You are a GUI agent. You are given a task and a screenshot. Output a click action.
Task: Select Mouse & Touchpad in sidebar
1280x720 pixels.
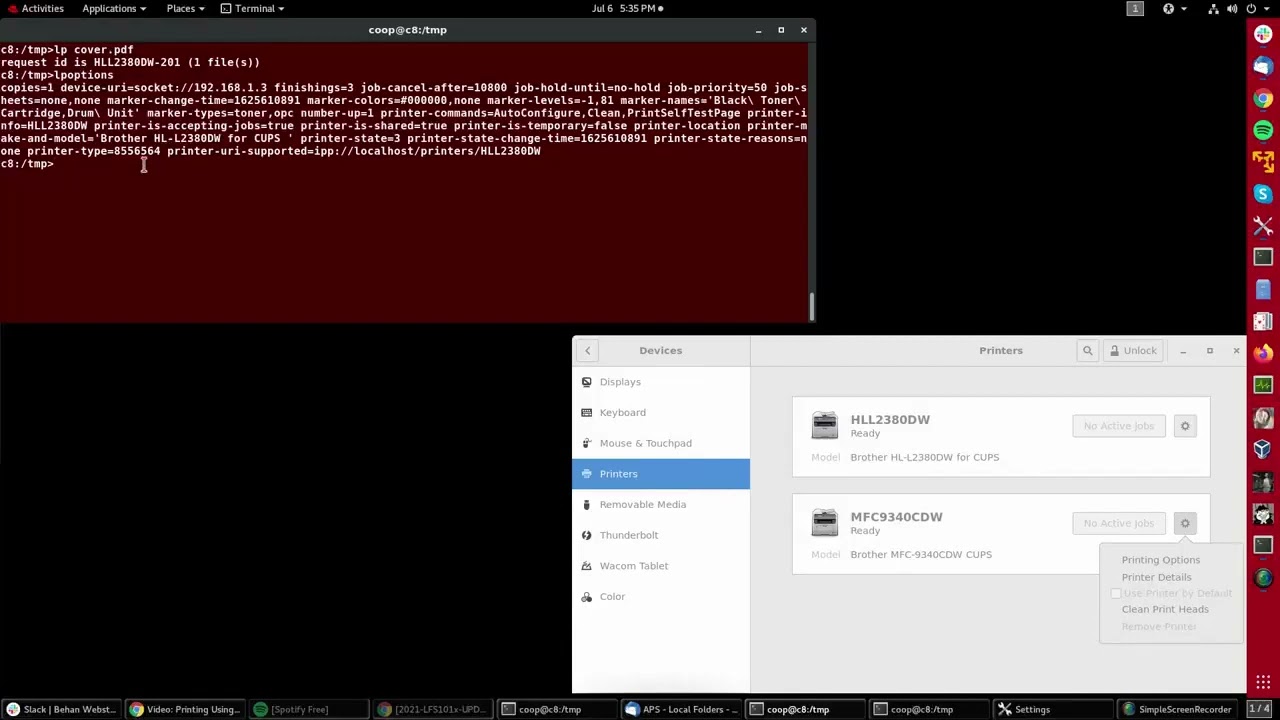(x=661, y=443)
